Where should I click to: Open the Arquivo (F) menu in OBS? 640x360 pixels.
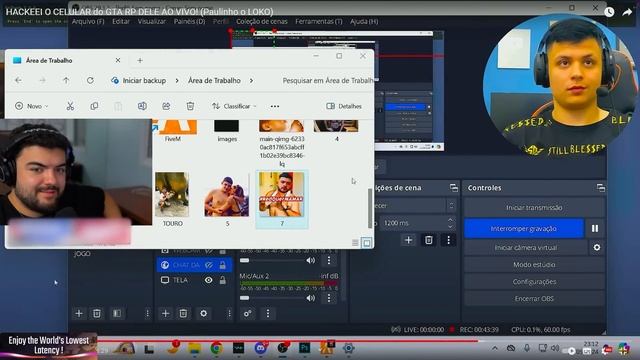click(88, 21)
